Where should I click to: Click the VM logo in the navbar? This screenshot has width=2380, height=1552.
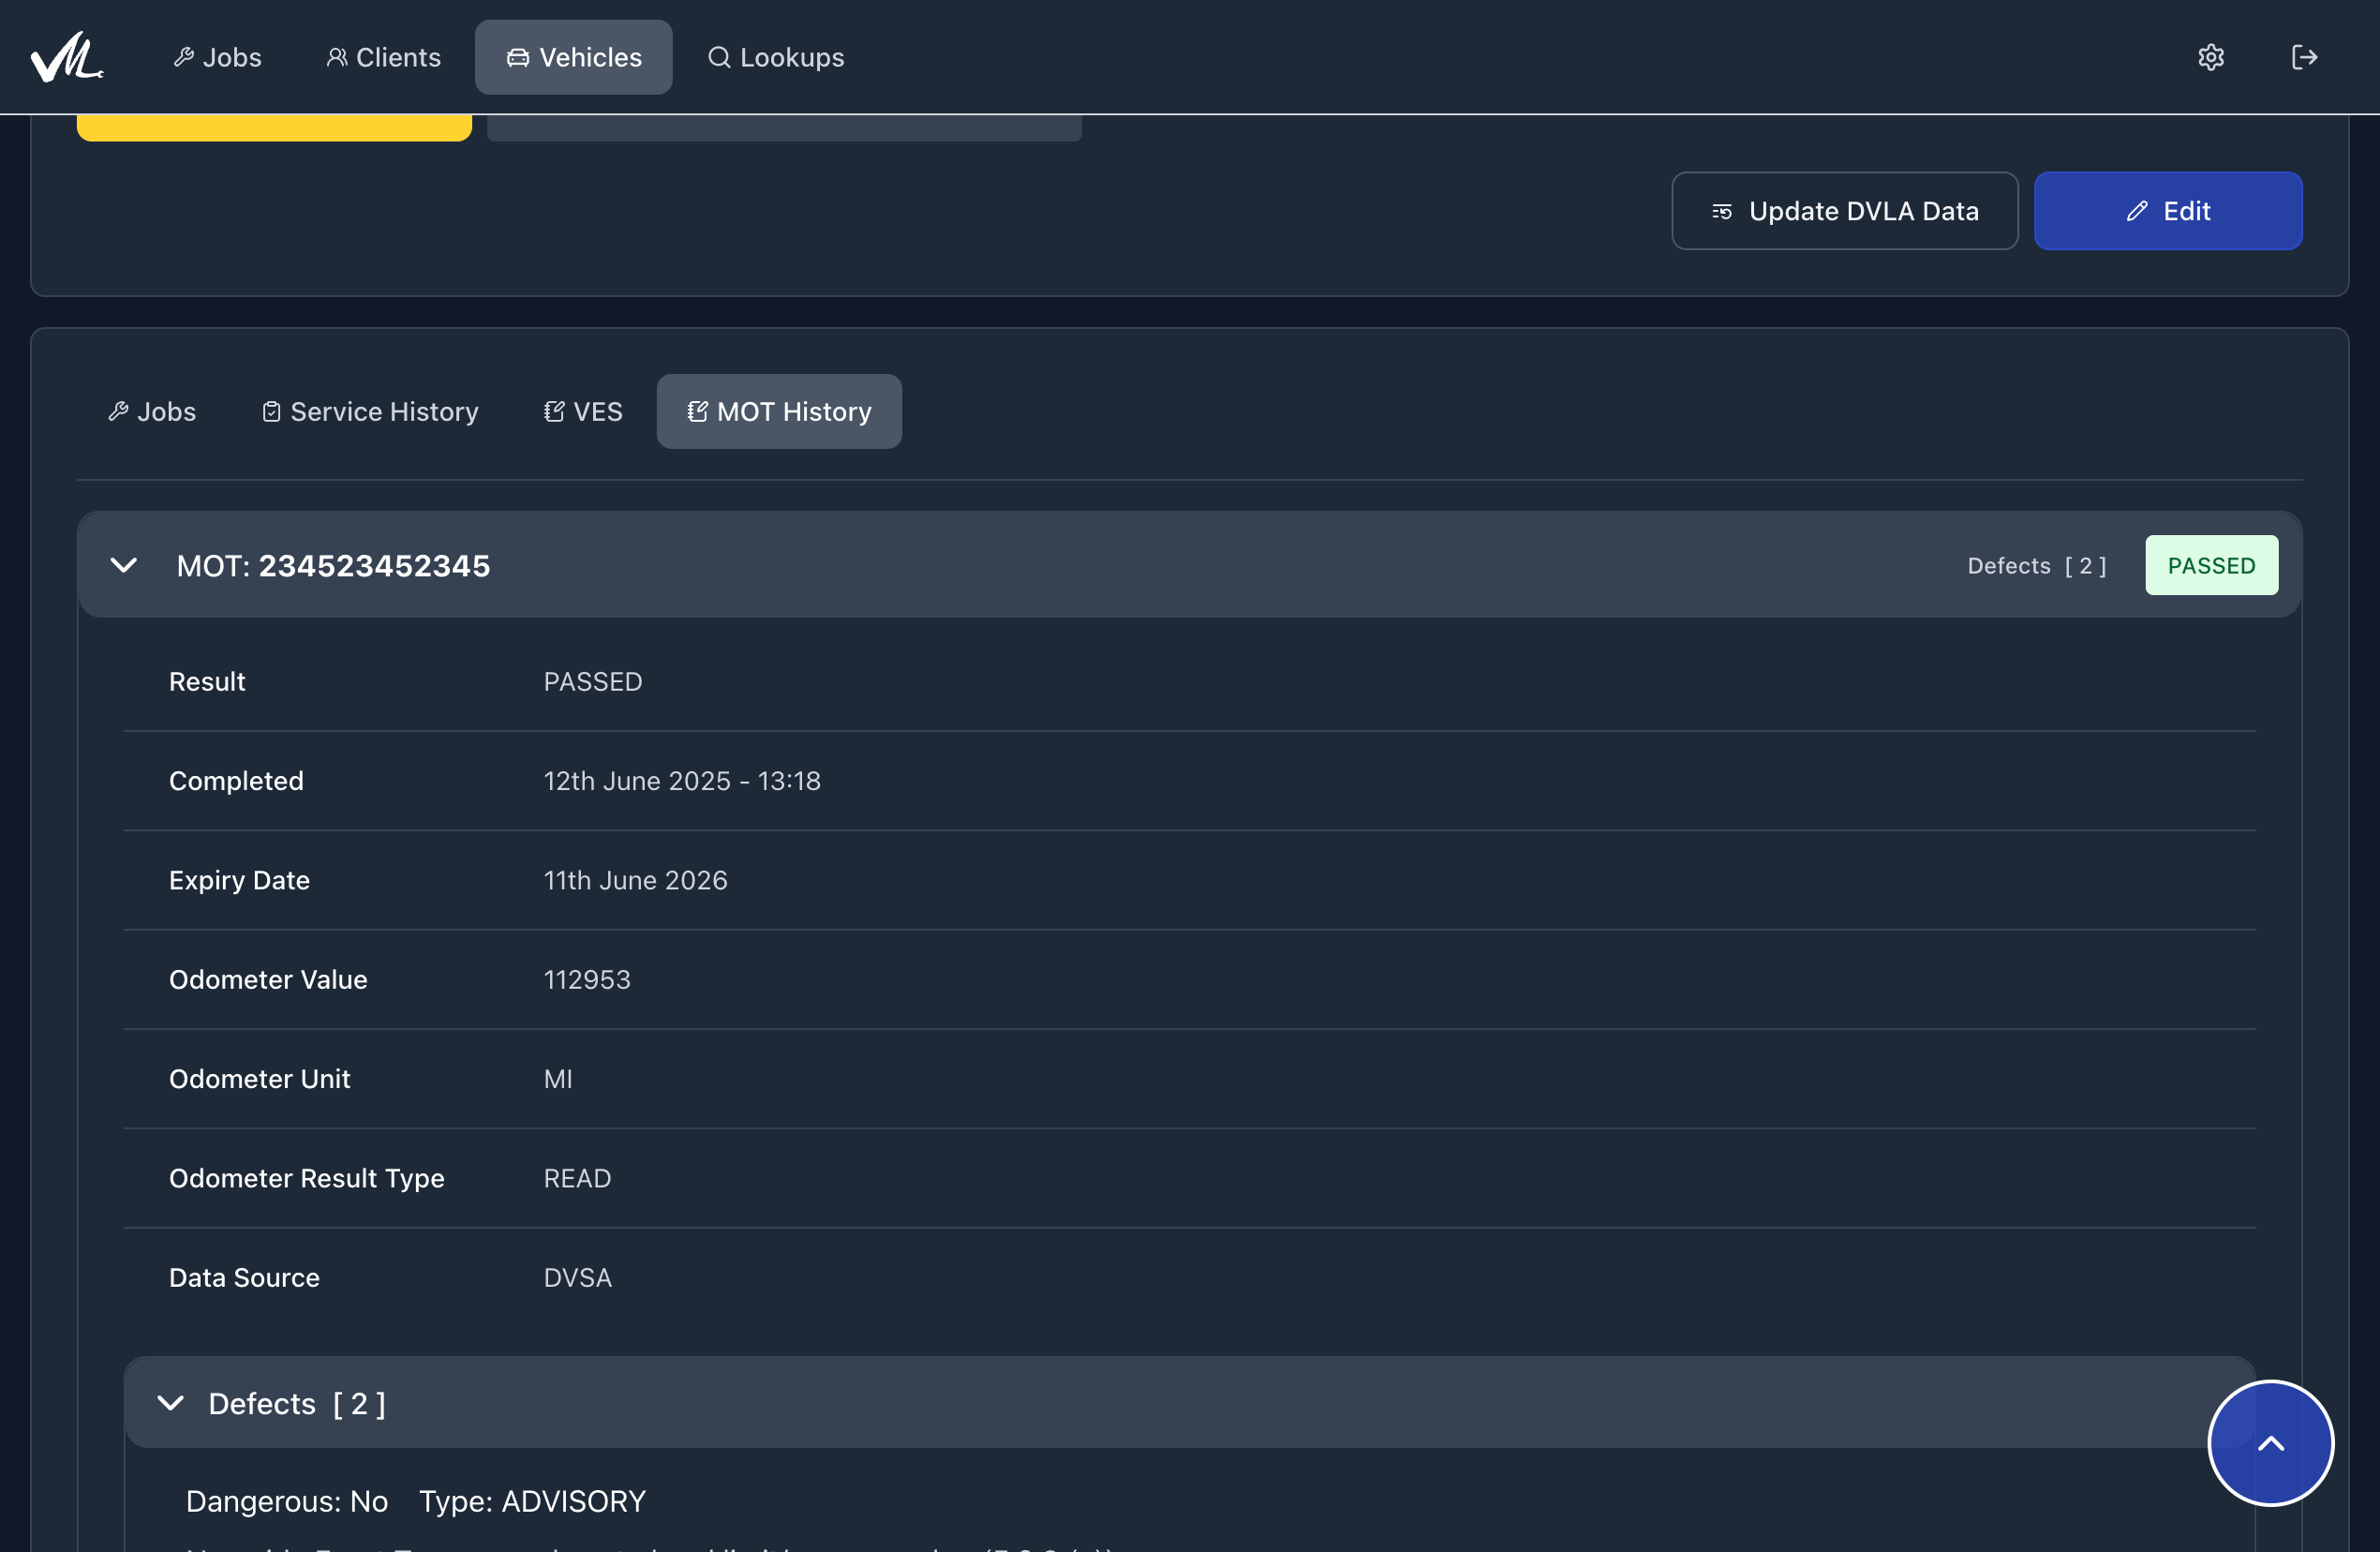point(67,57)
